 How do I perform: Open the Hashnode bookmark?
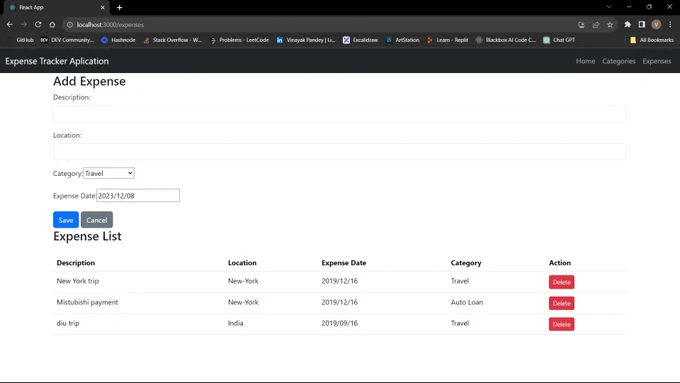pyautogui.click(x=118, y=40)
